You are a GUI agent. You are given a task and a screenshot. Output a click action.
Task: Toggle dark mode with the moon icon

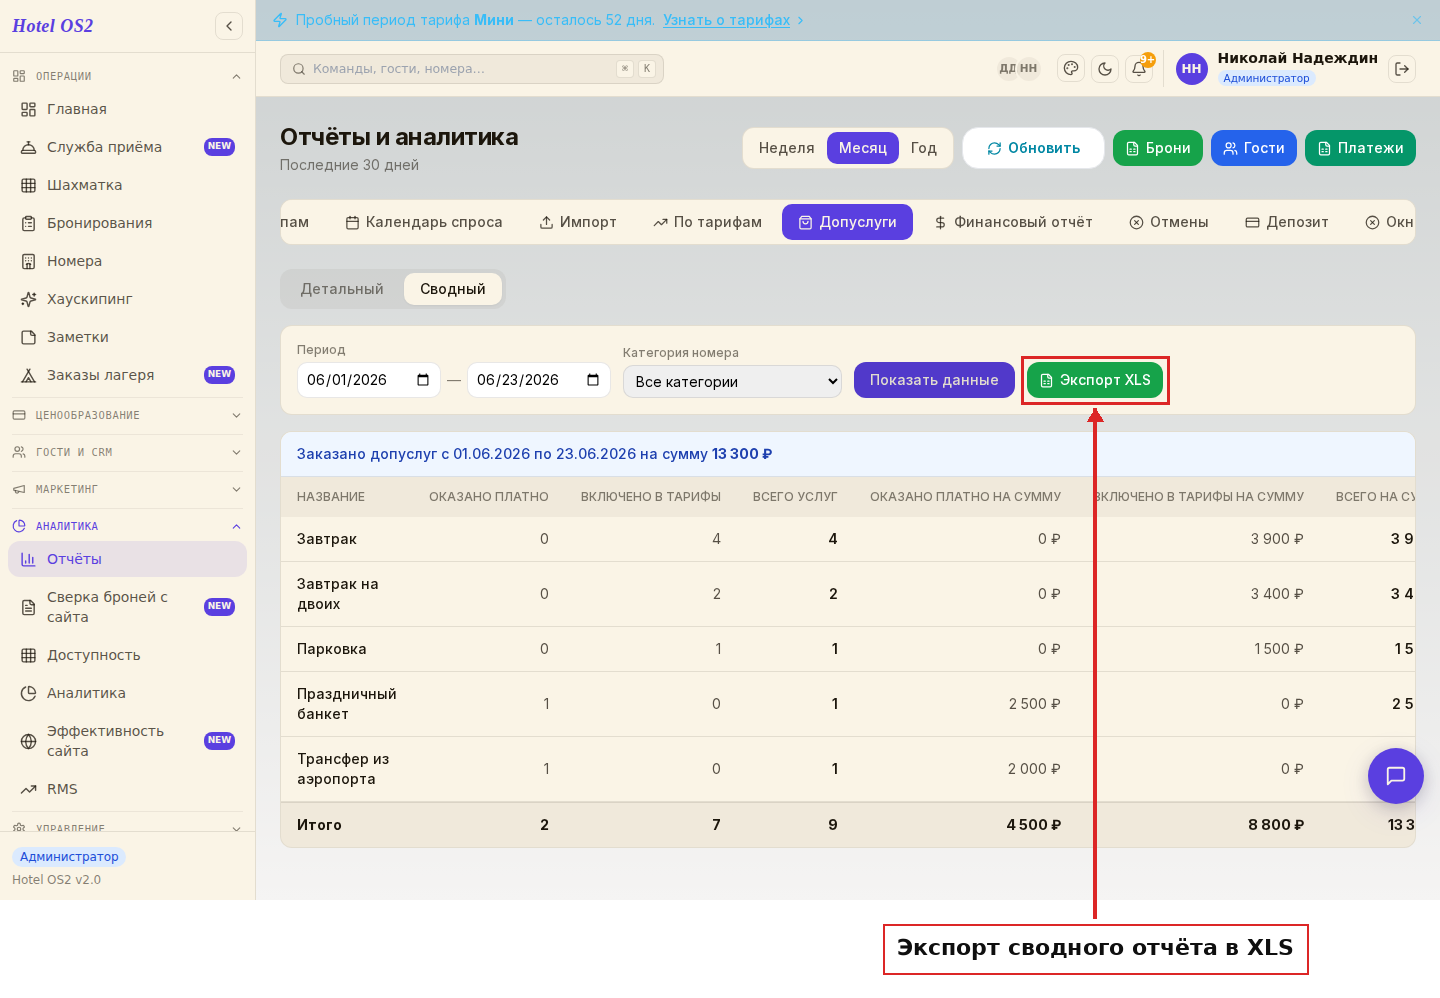click(x=1105, y=69)
